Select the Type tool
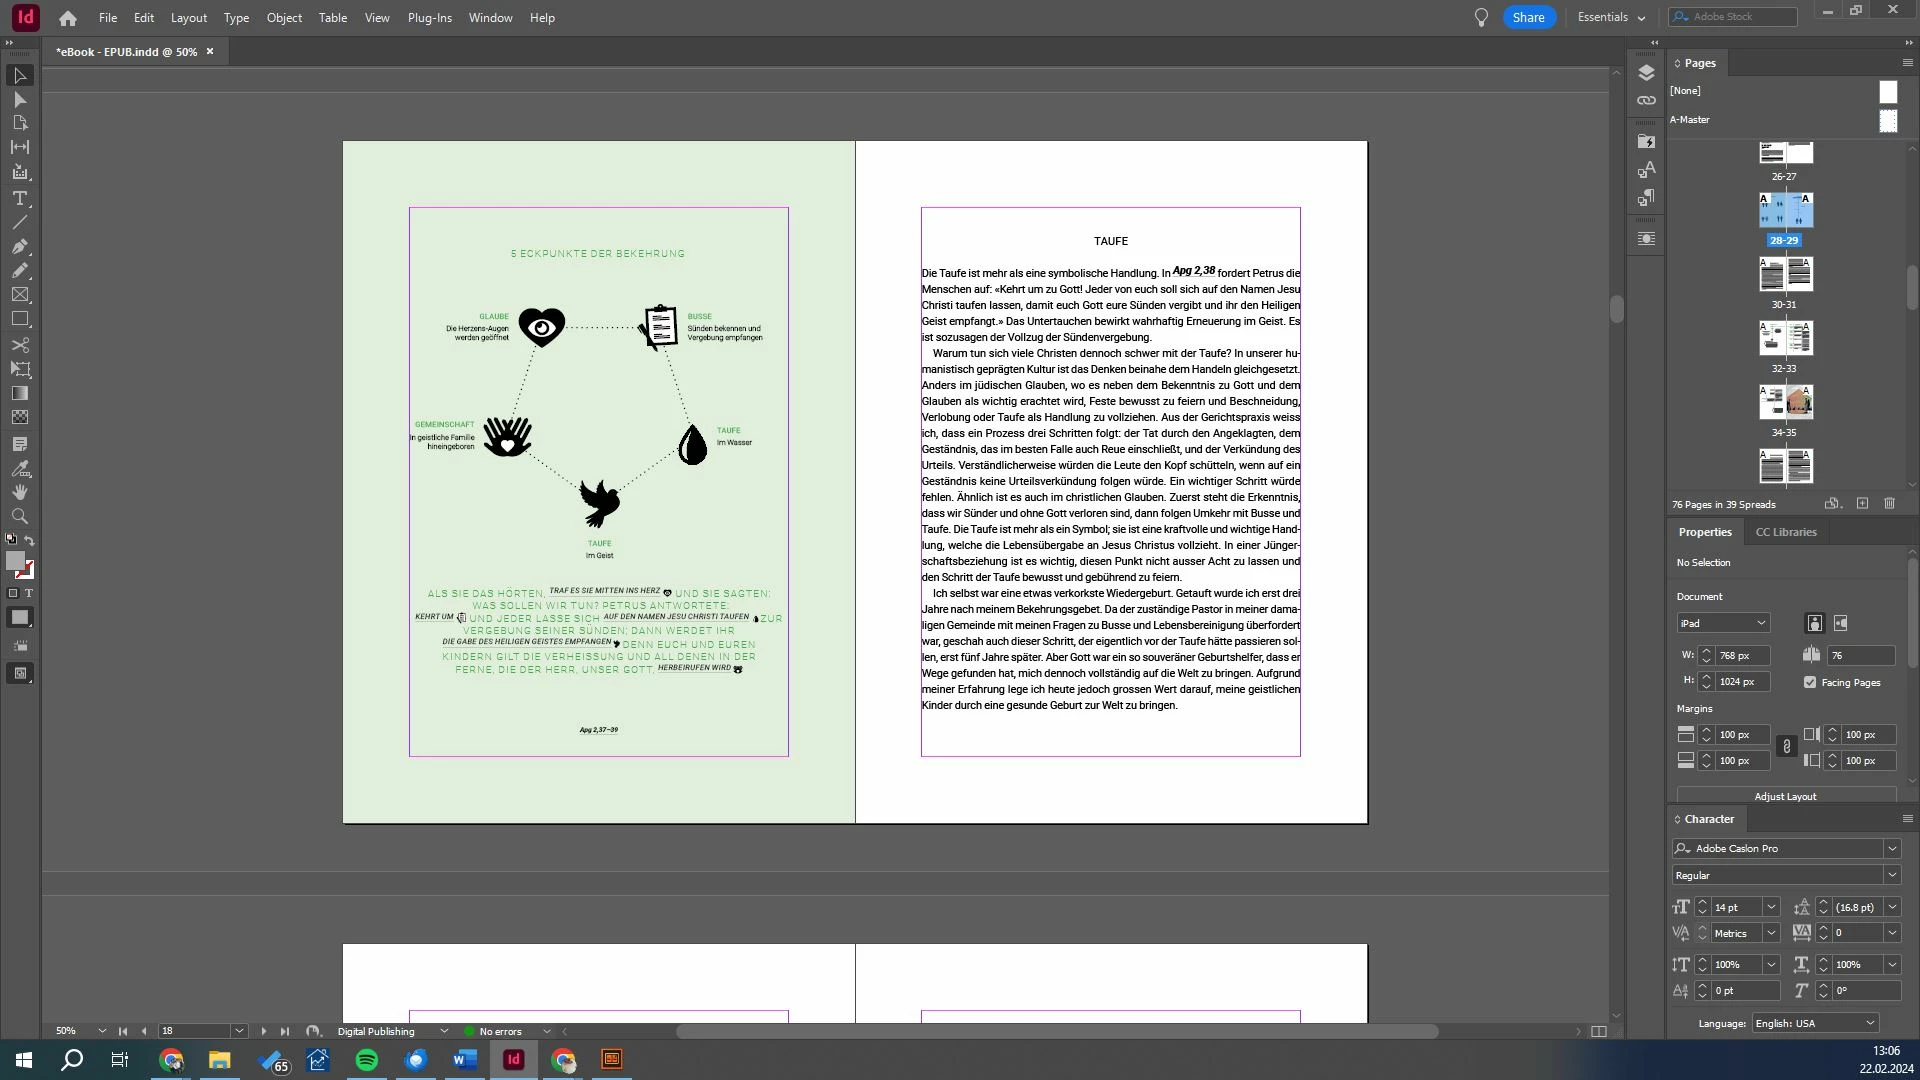This screenshot has height=1080, width=1920. [x=19, y=198]
